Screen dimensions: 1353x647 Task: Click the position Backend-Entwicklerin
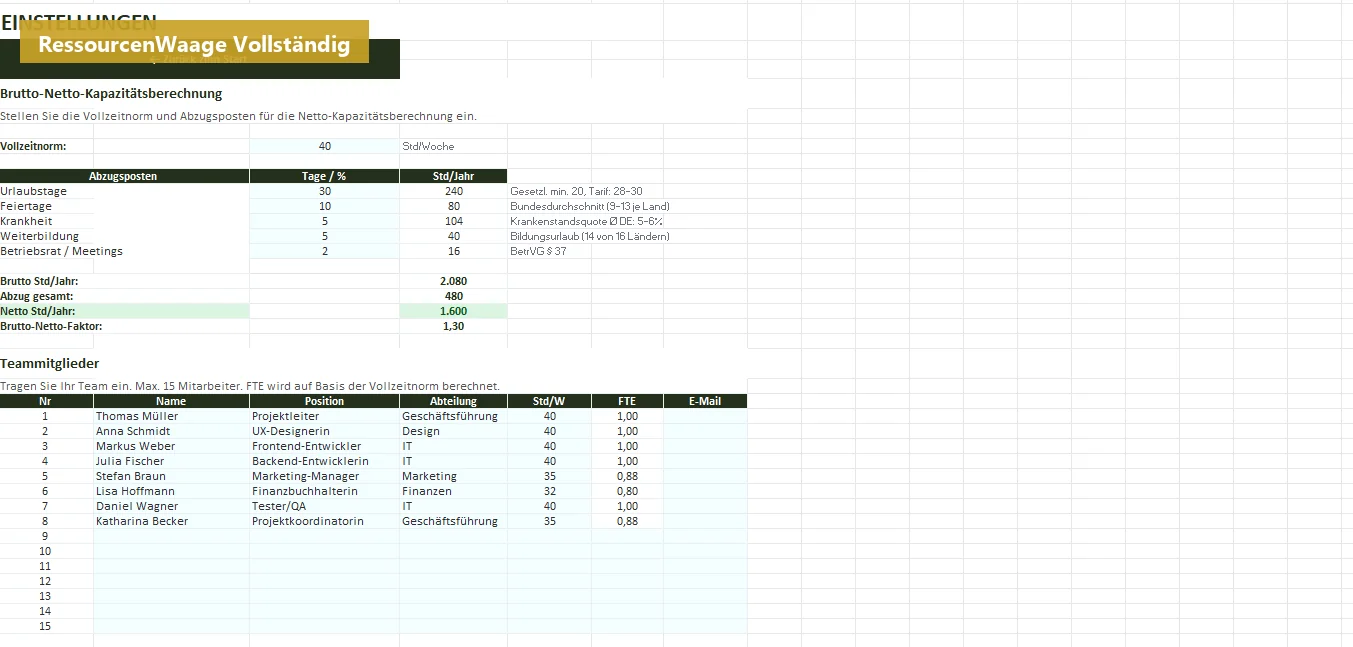(324, 461)
